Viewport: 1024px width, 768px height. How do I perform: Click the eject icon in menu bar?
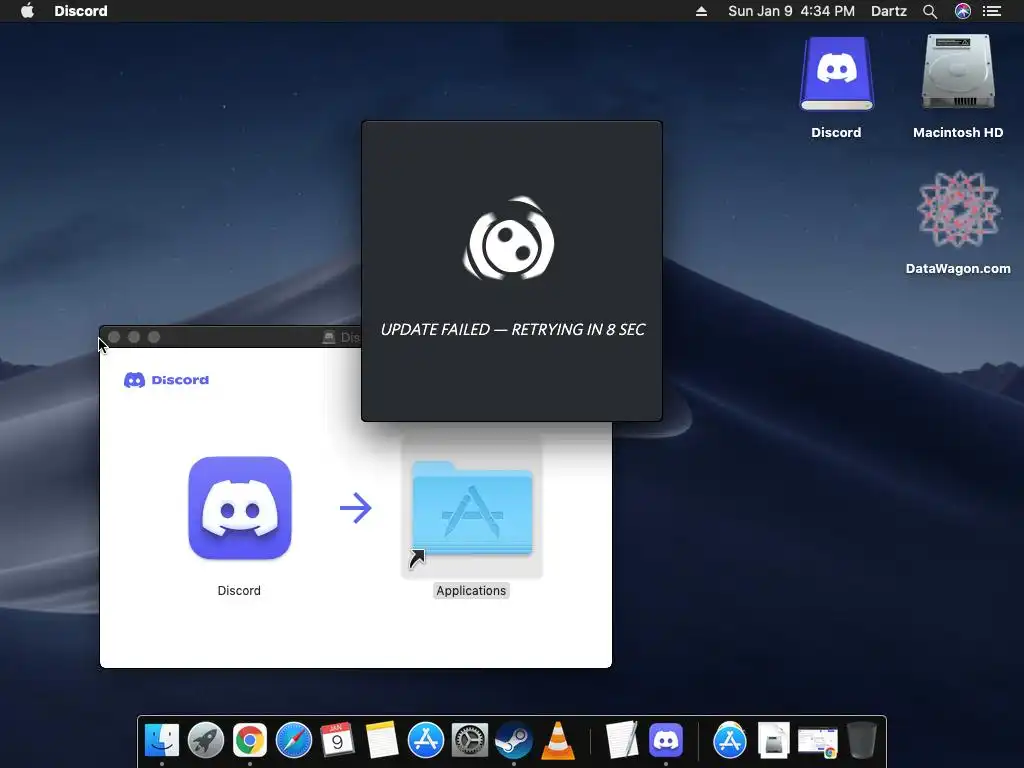[701, 11]
